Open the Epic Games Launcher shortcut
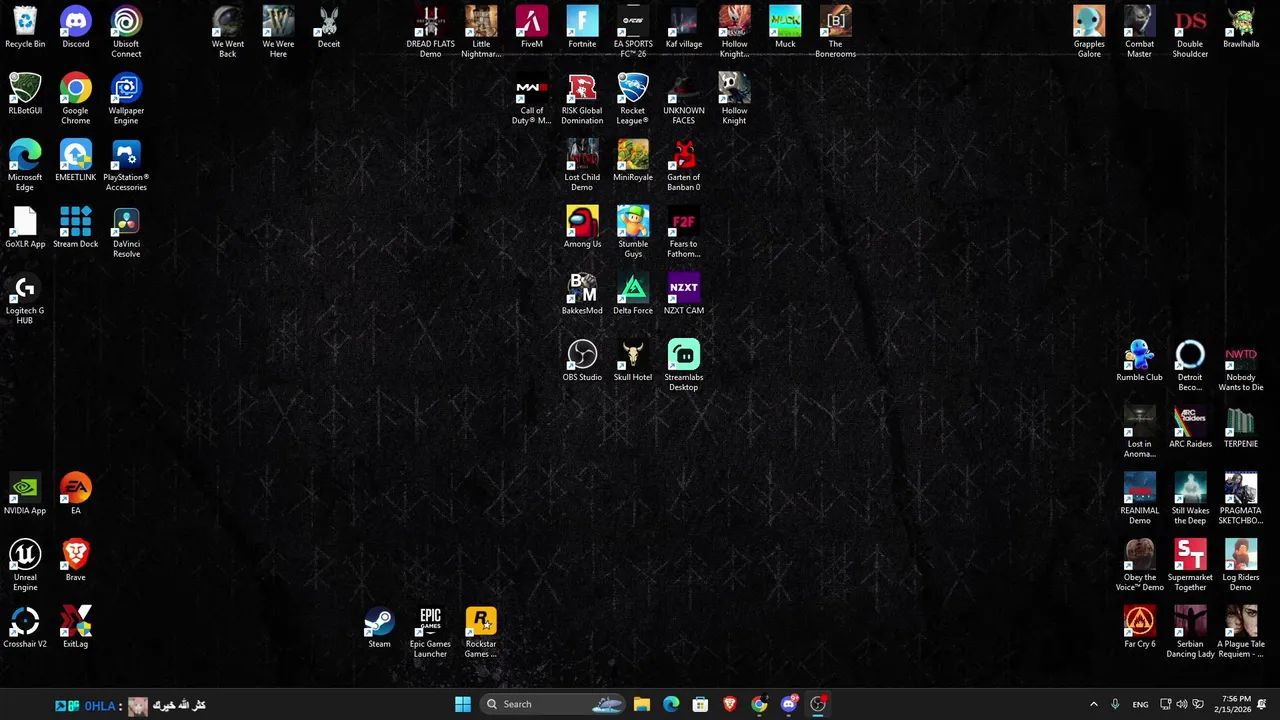Screen dimensions: 1280x720 pos(430,633)
